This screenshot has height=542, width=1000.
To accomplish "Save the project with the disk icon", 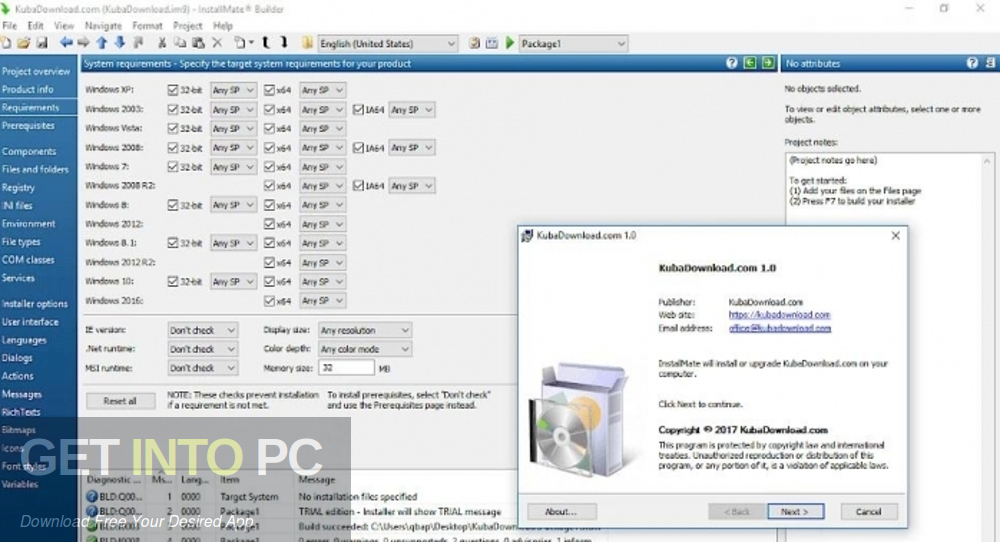I will pos(42,43).
